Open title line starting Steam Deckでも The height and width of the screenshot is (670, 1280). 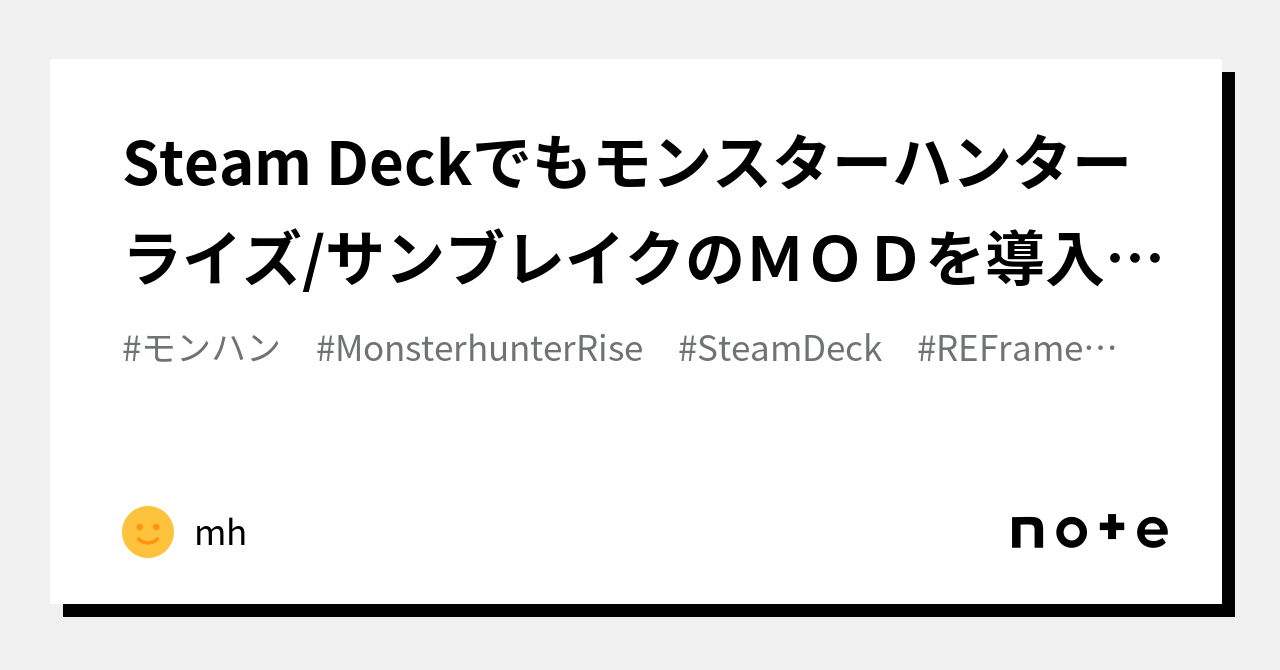pyautogui.click(x=627, y=165)
